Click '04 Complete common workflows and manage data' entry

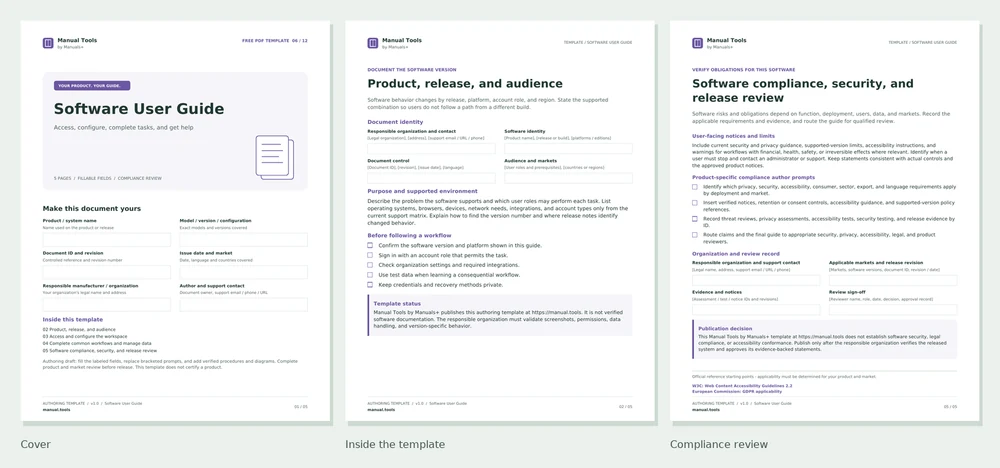97,344
